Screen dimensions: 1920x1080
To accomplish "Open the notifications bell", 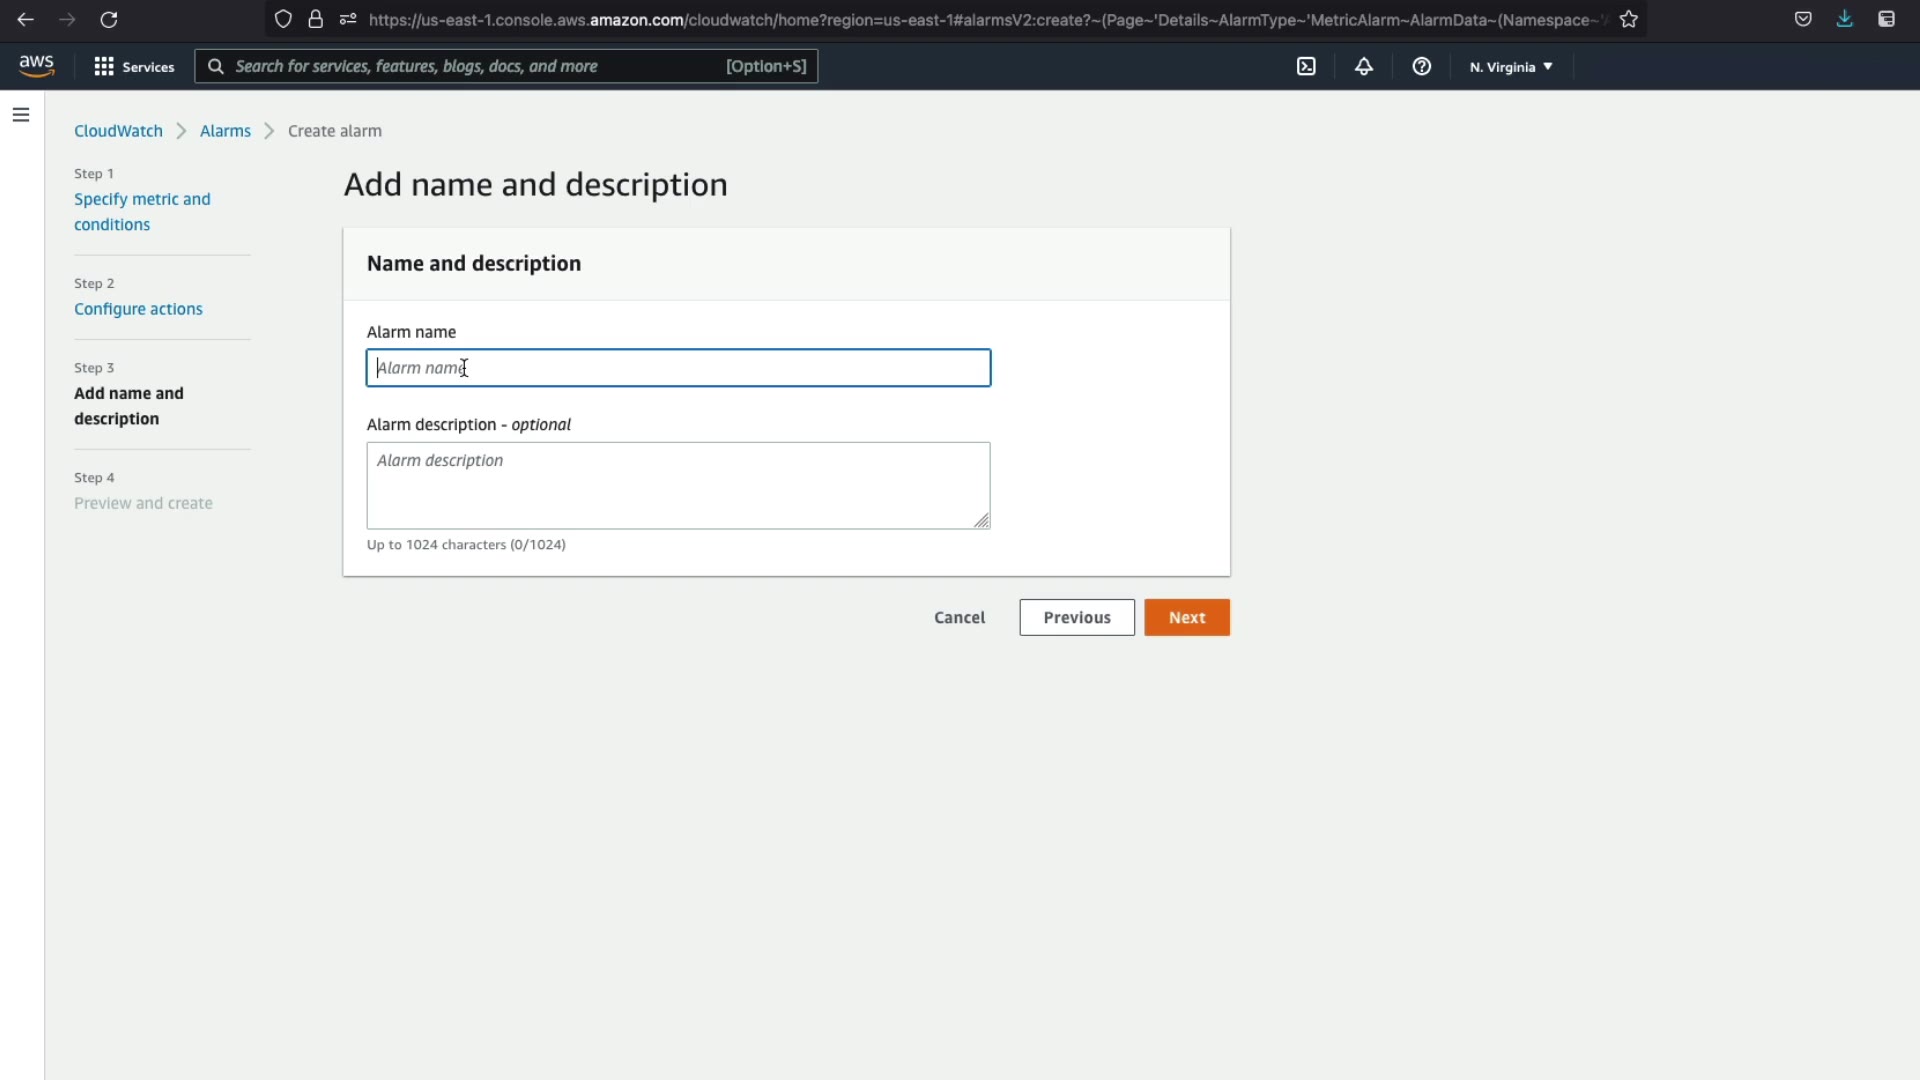I will pyautogui.click(x=1364, y=66).
